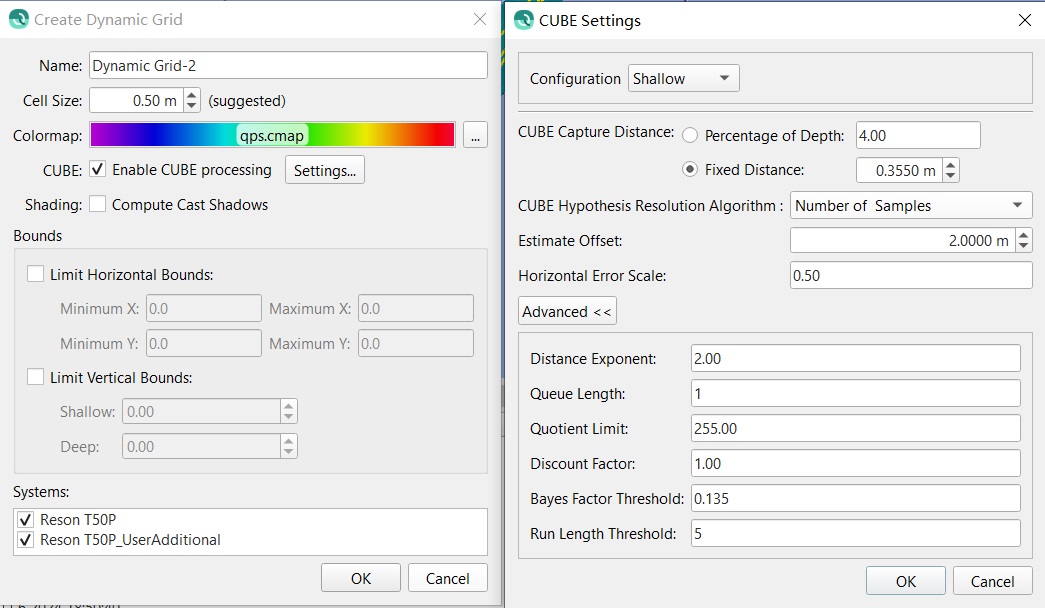Edit the grid Name field

coord(288,65)
